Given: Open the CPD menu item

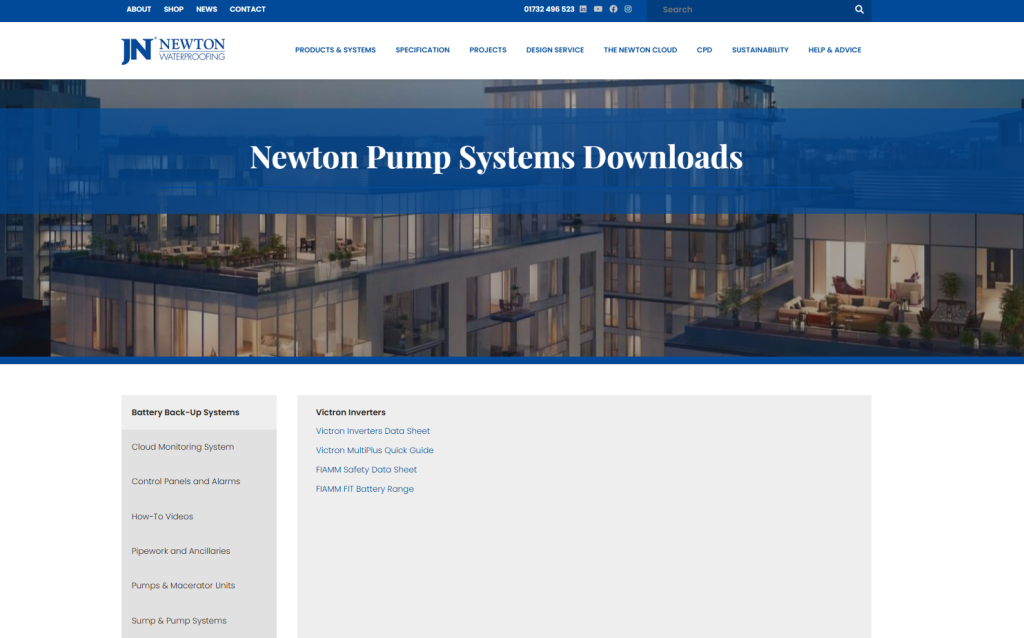Looking at the screenshot, I should coord(704,50).
